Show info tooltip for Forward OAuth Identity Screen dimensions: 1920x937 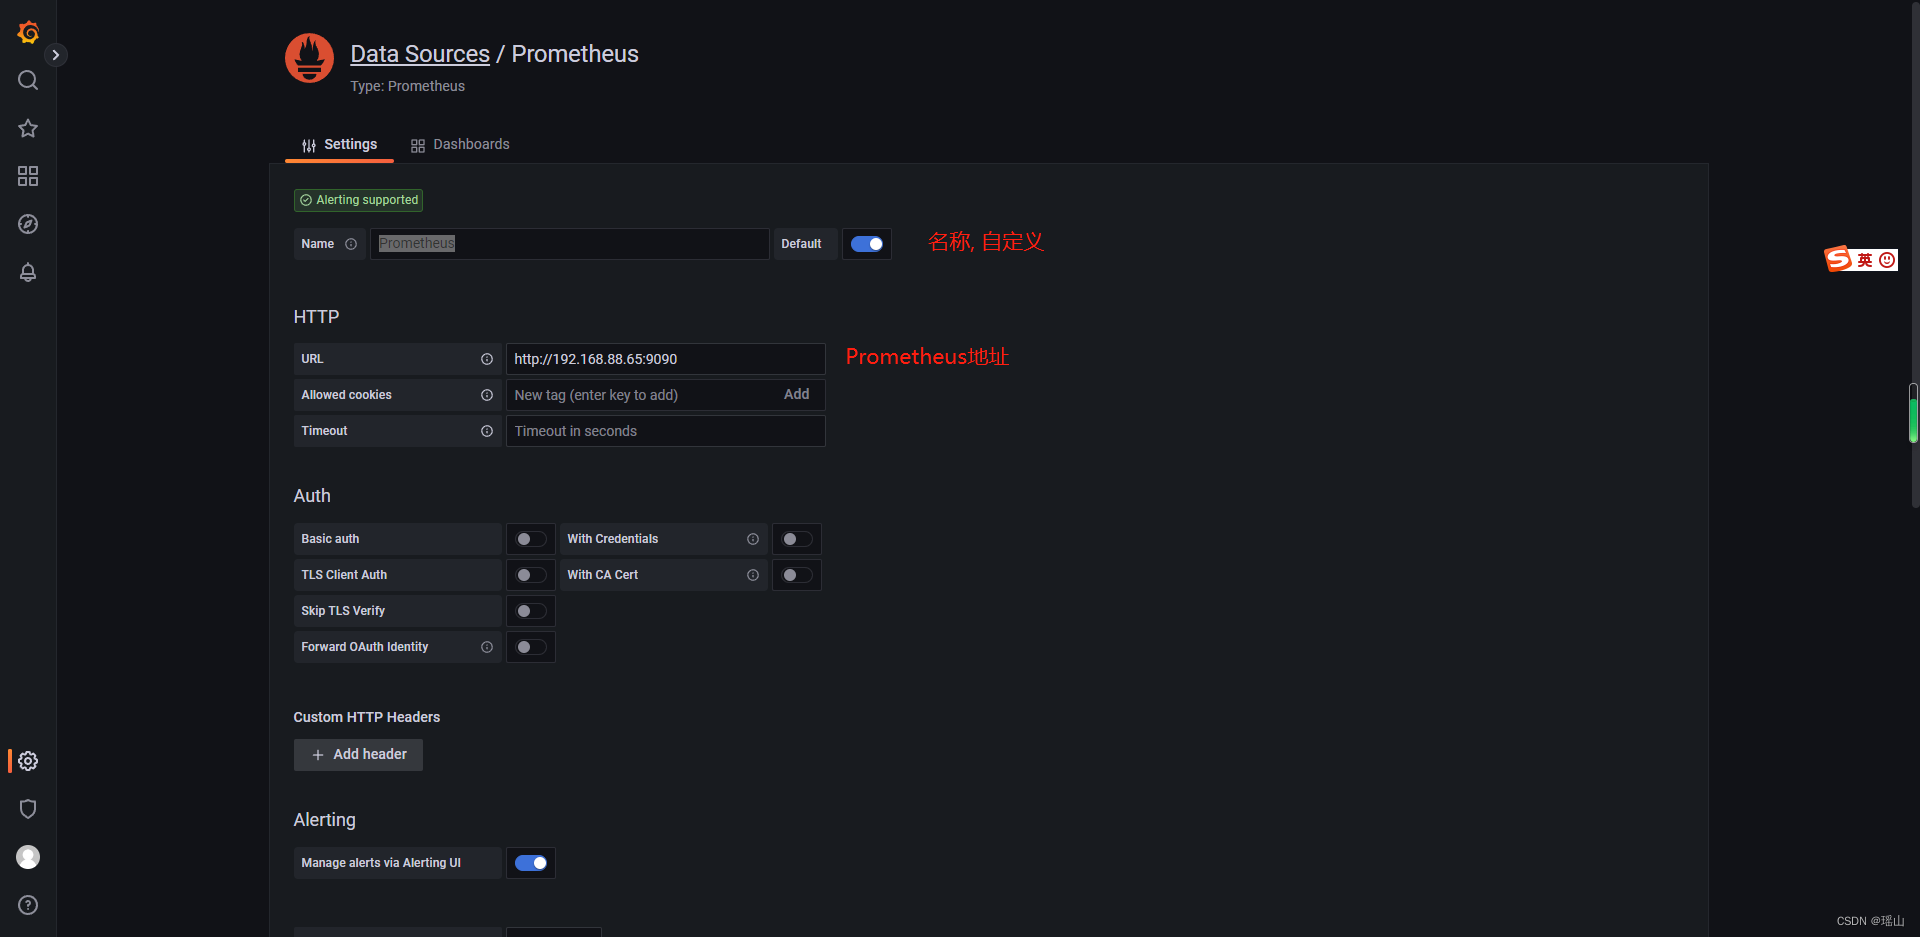coord(487,647)
